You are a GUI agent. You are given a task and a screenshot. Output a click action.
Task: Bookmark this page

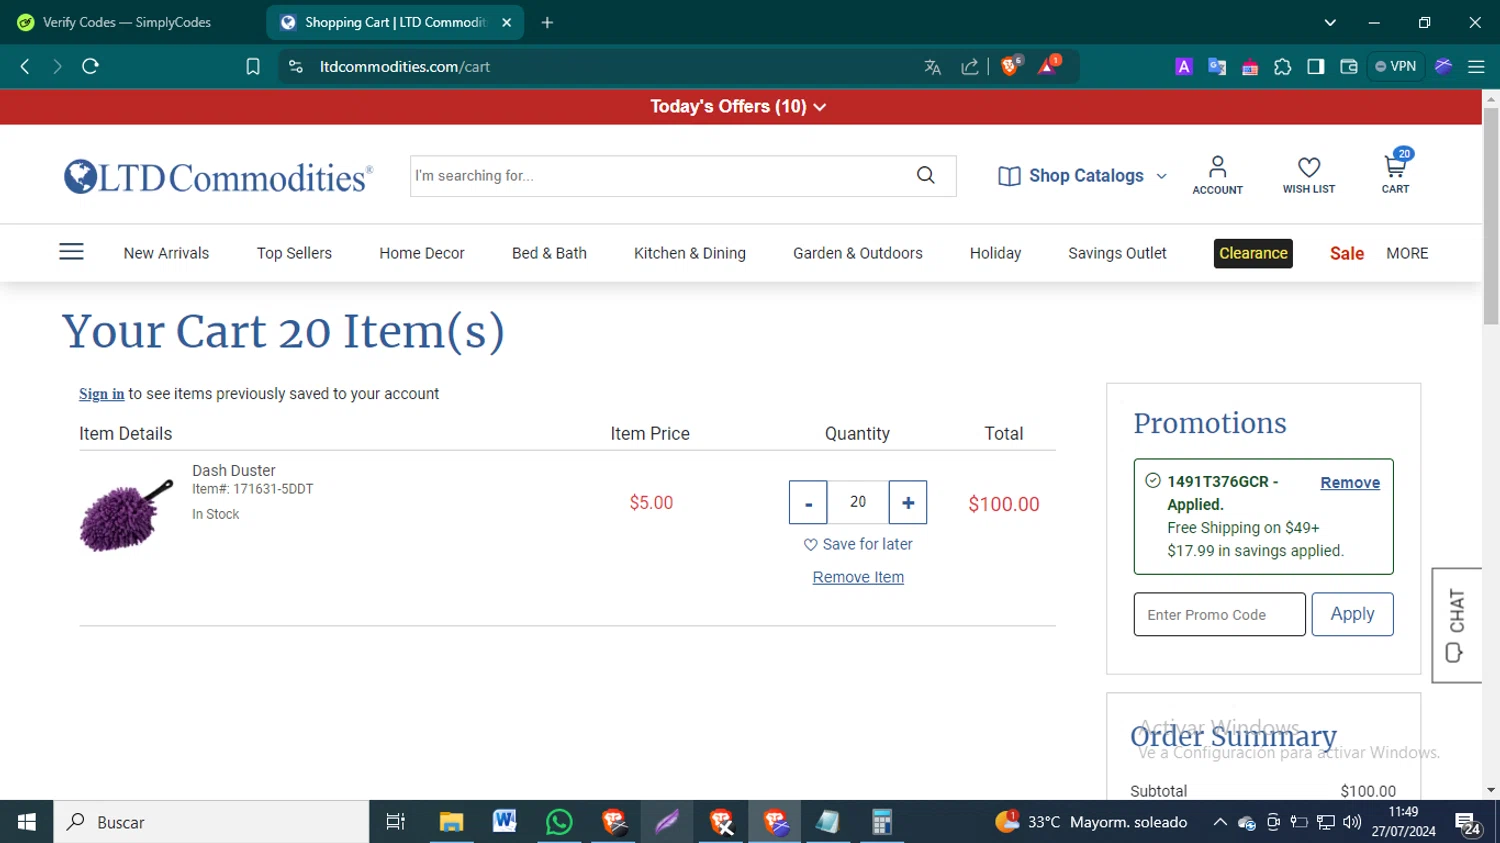click(253, 66)
